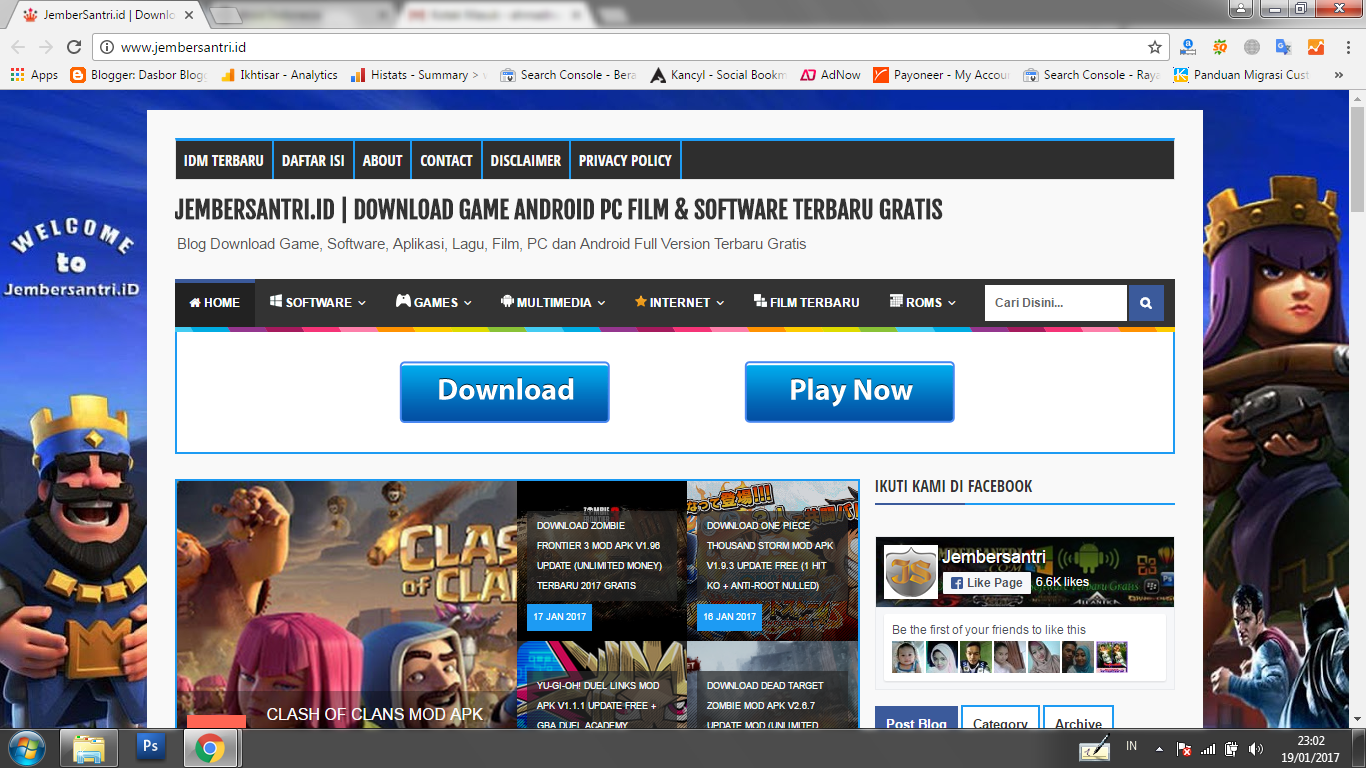1366x768 pixels.
Task: Select the Category tab
Action: pos(1000,718)
